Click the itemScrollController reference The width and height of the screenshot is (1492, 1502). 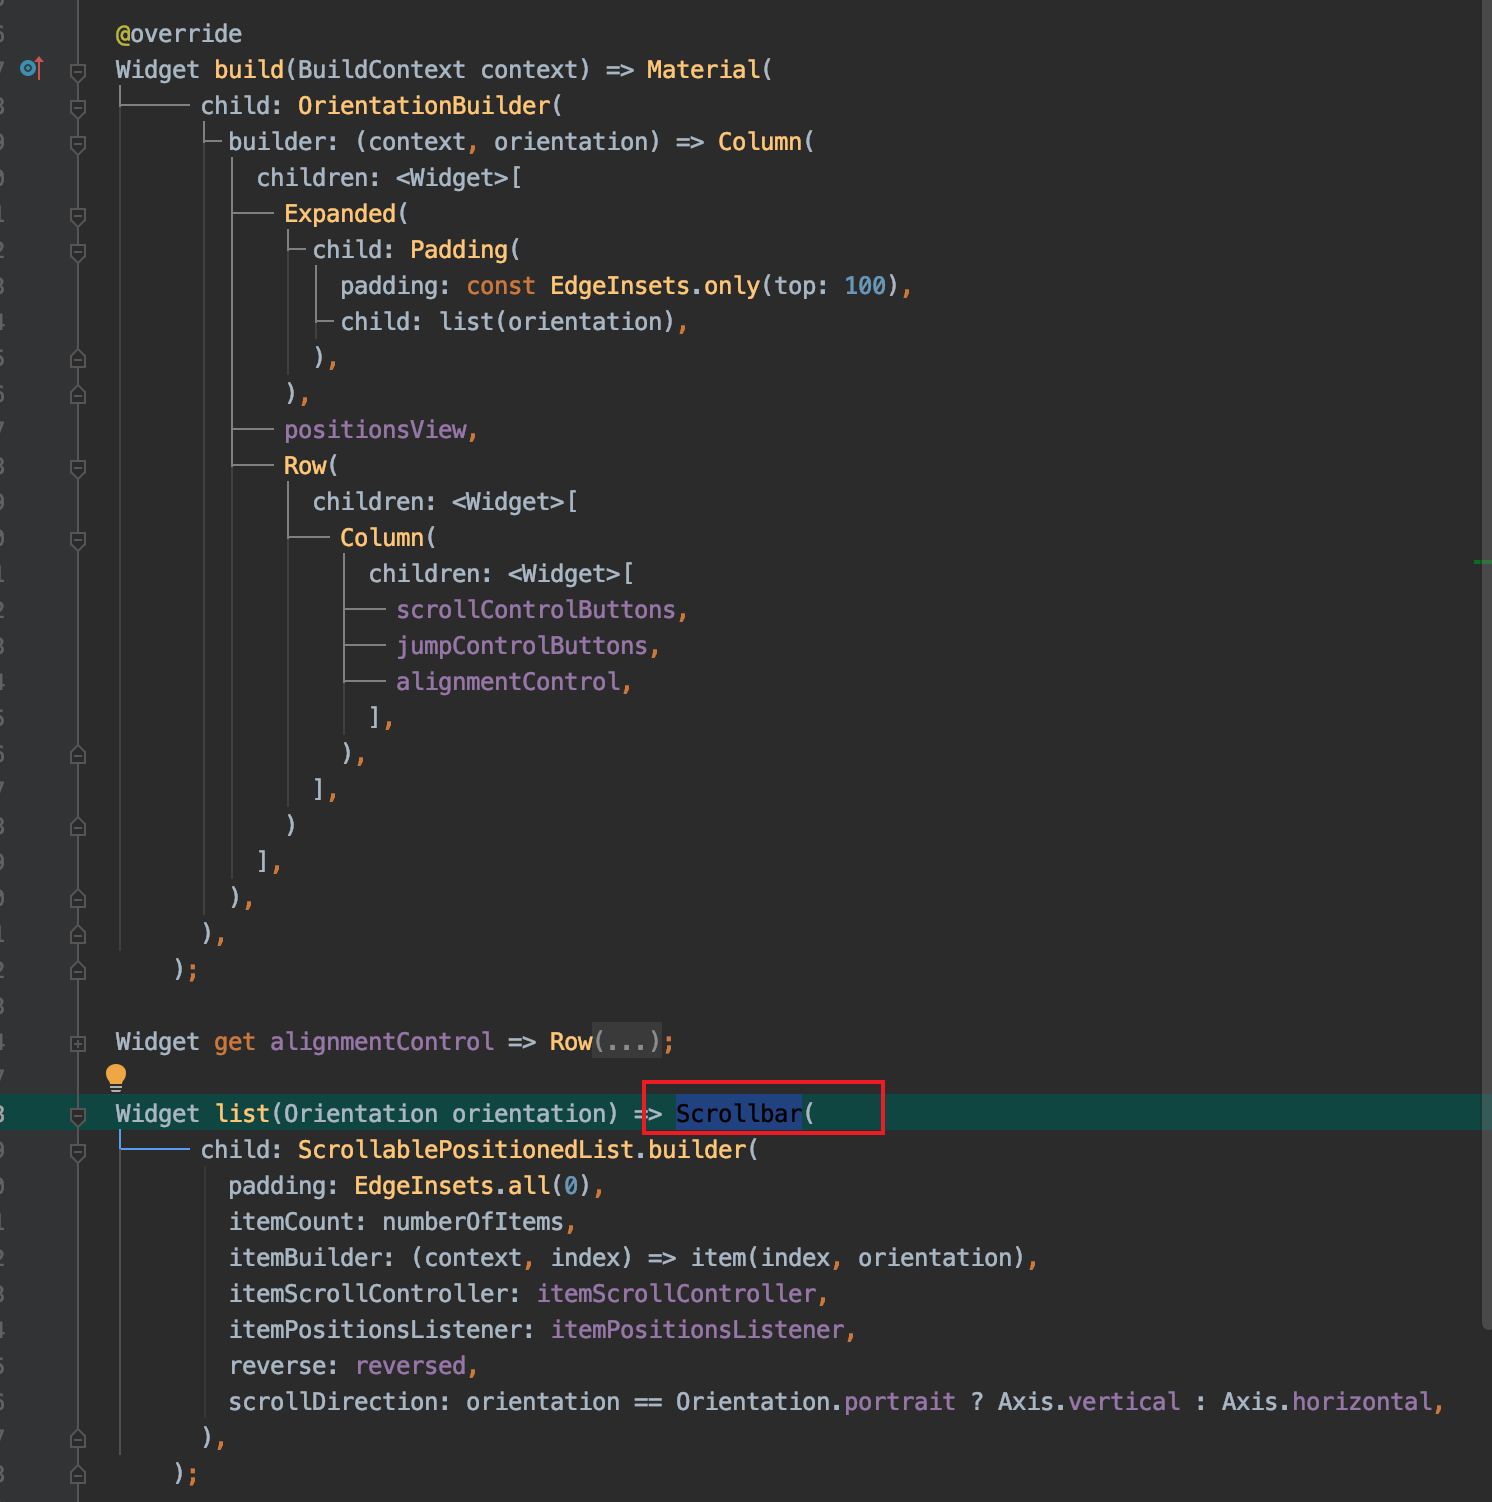click(x=676, y=1293)
